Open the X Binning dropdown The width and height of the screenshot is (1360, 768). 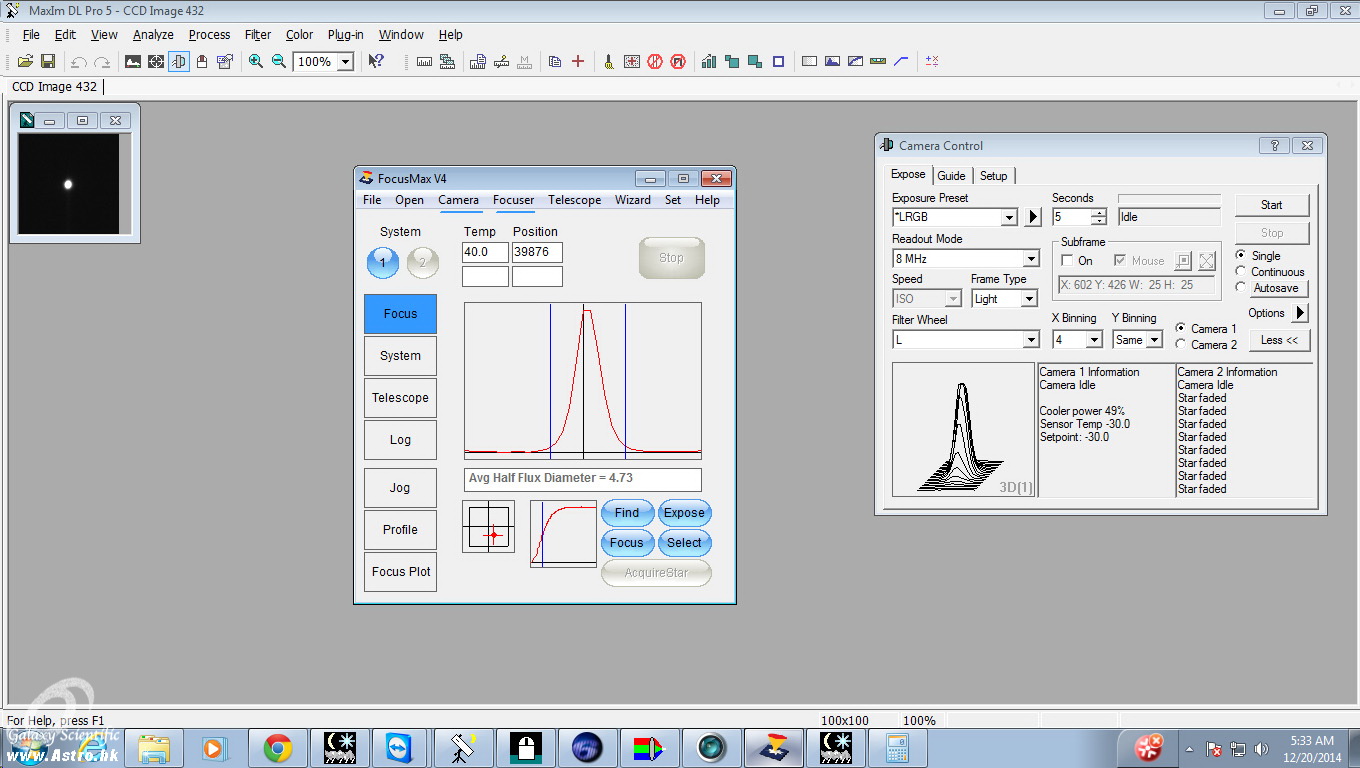1094,340
